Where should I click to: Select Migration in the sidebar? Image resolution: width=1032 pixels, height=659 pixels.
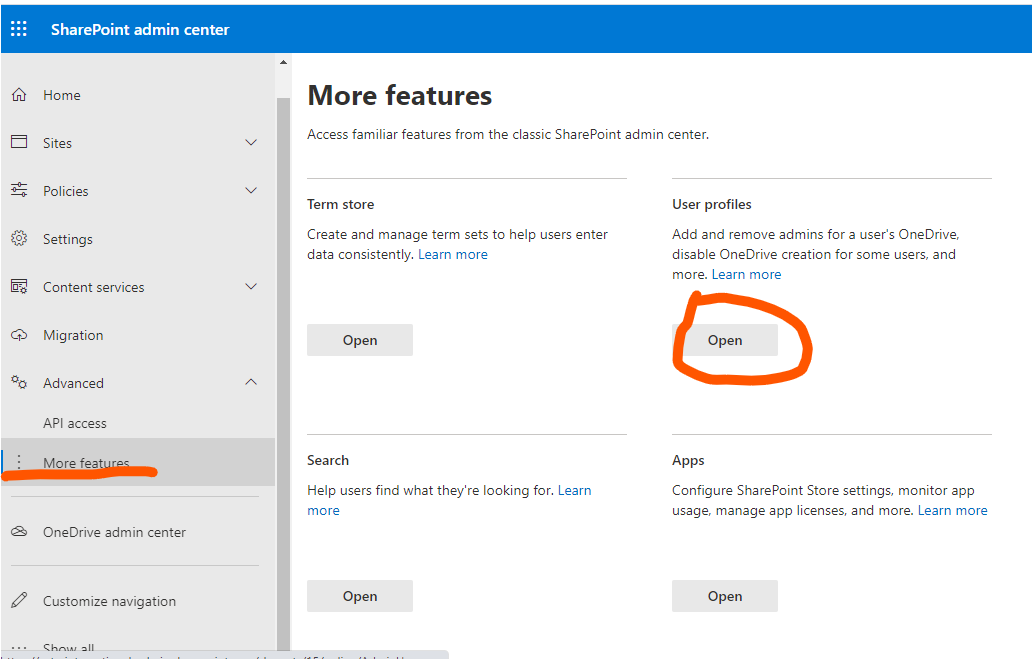click(73, 336)
